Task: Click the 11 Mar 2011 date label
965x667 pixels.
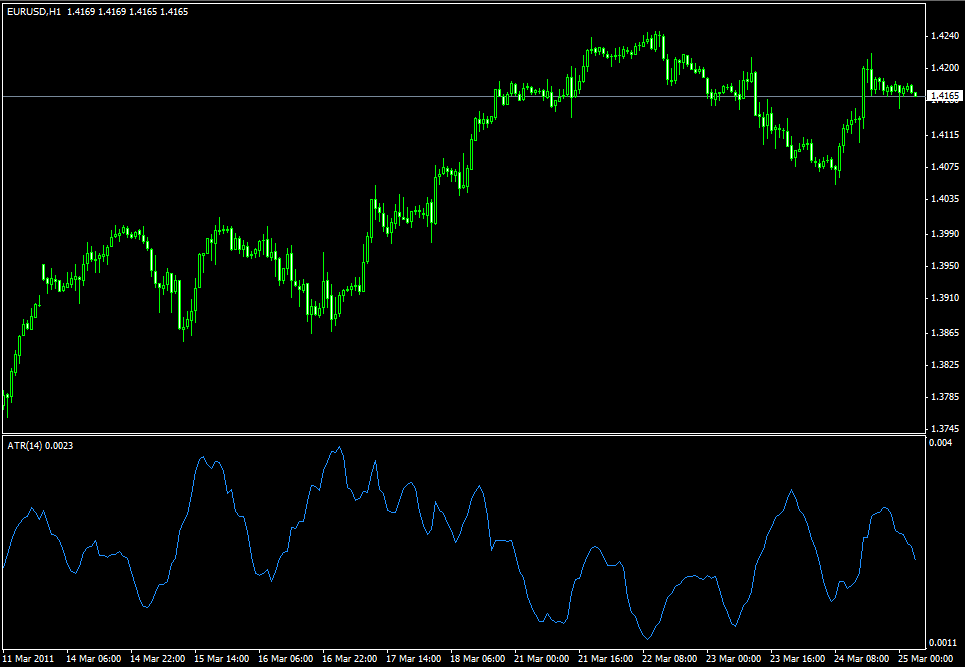Action: pyautogui.click(x=28, y=658)
